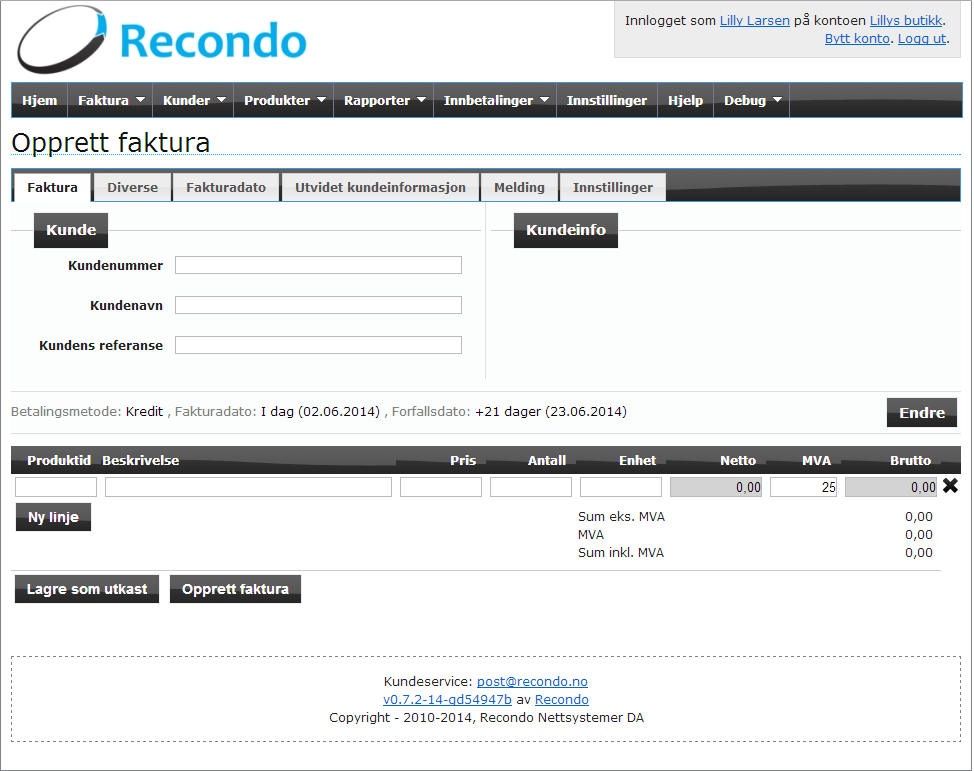Go to Hjem in navigation bar
The width and height of the screenshot is (974, 771).
tap(40, 101)
